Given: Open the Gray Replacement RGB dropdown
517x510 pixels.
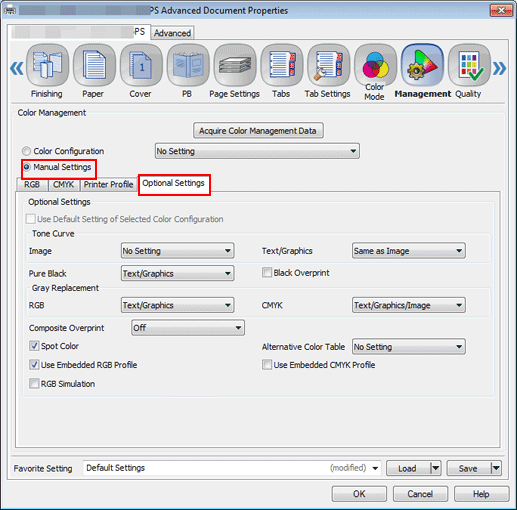Looking at the screenshot, I should click(x=177, y=305).
